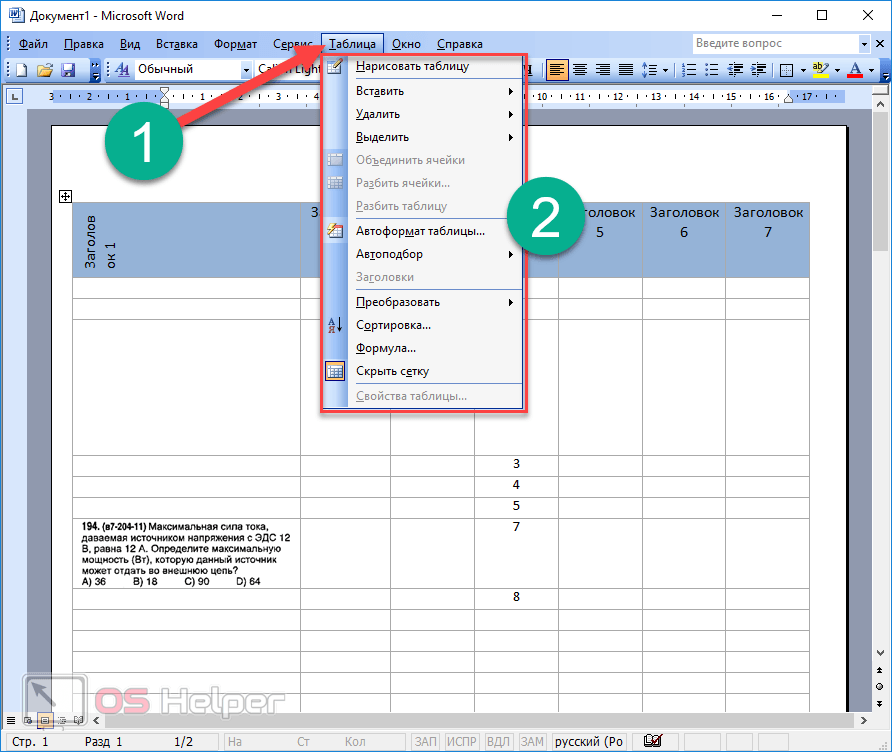This screenshot has height=752, width=892.
Task: Click the numbered list icon
Action: point(688,70)
